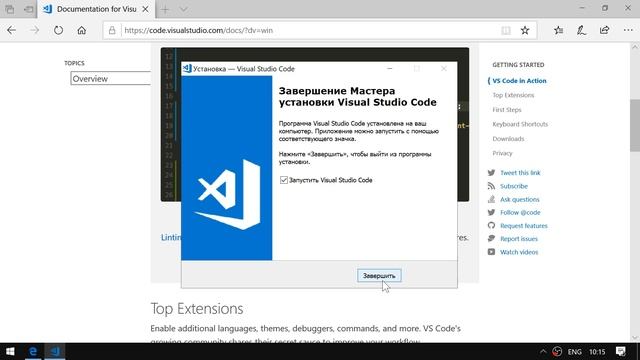Go back in the Edge browser
The image size is (640, 360).
point(12,30)
